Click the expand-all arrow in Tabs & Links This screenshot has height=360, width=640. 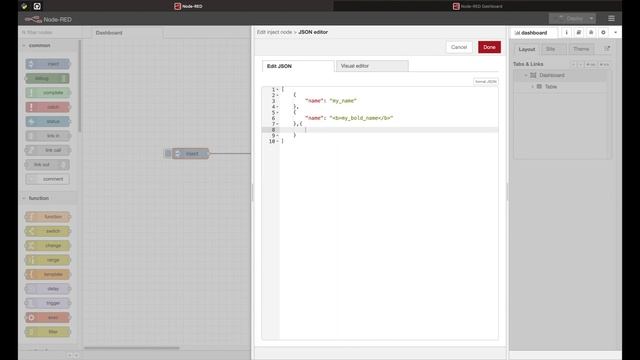pyautogui.click(x=580, y=64)
